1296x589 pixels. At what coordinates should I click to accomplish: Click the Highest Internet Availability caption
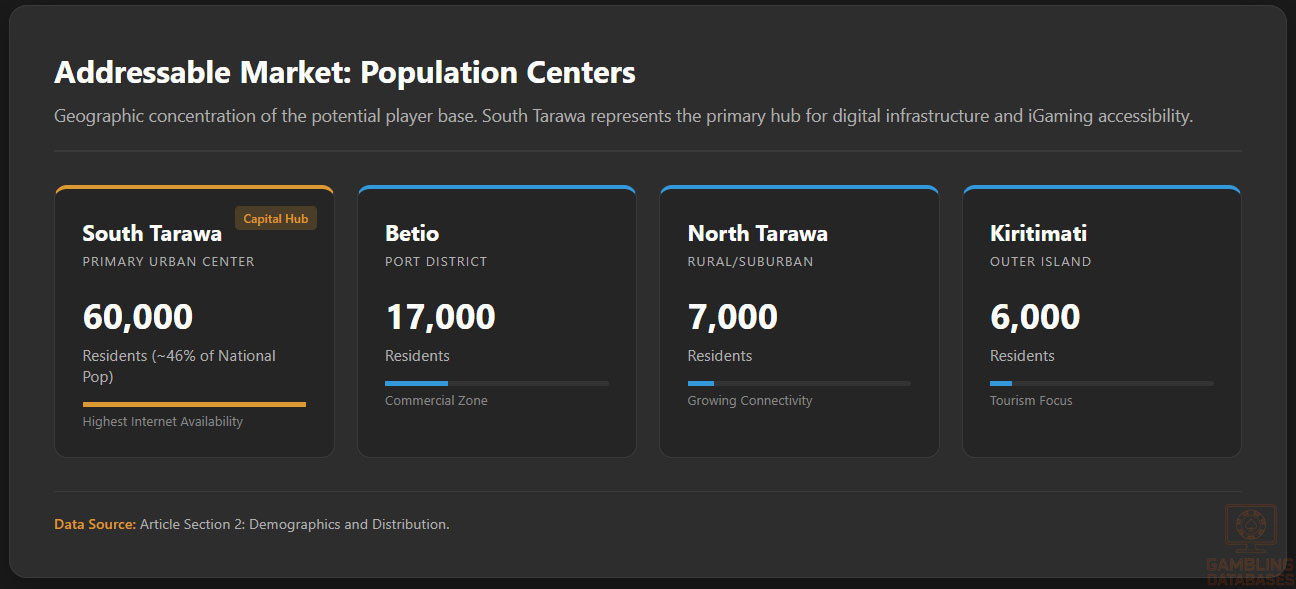pyautogui.click(x=163, y=422)
